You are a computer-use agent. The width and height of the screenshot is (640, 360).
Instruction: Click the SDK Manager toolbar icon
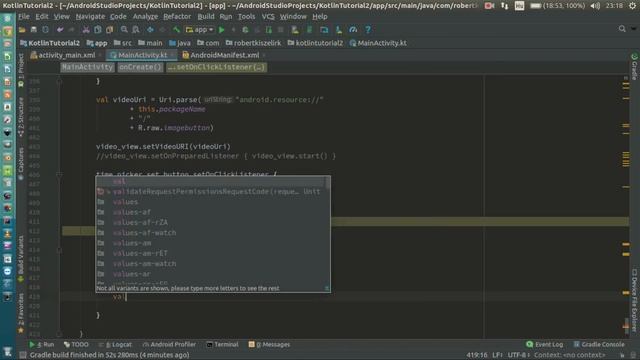[339, 30]
